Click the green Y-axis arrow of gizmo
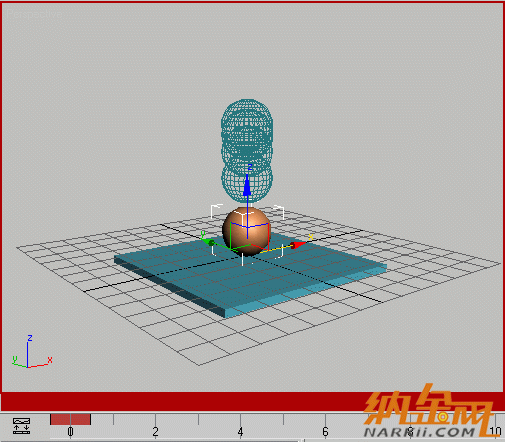The width and height of the screenshot is (505, 442). (x=209, y=242)
